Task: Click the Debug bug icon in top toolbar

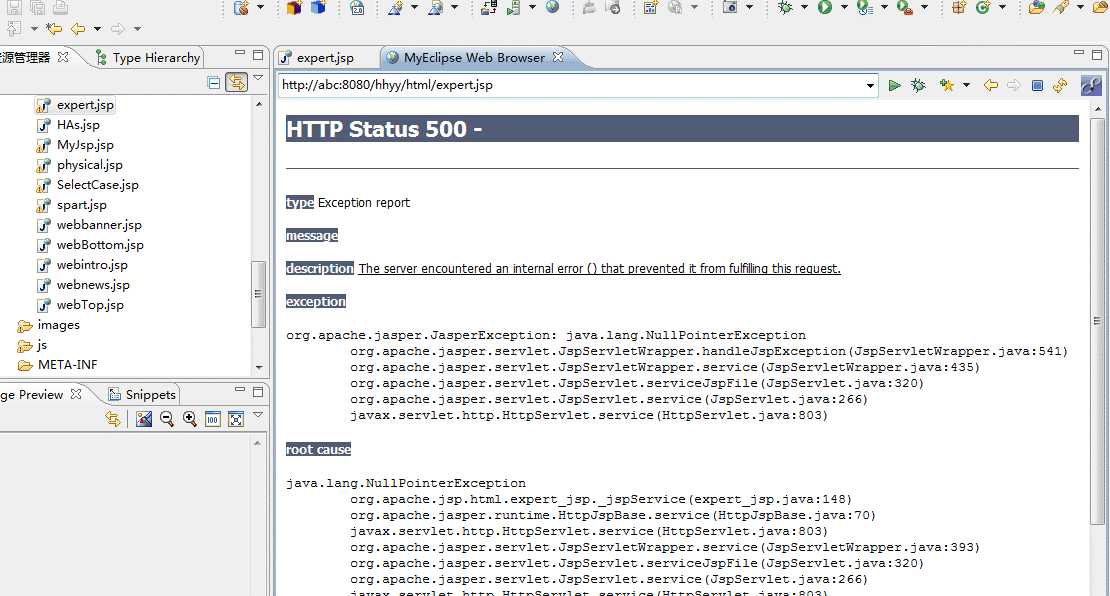Action: [785, 8]
